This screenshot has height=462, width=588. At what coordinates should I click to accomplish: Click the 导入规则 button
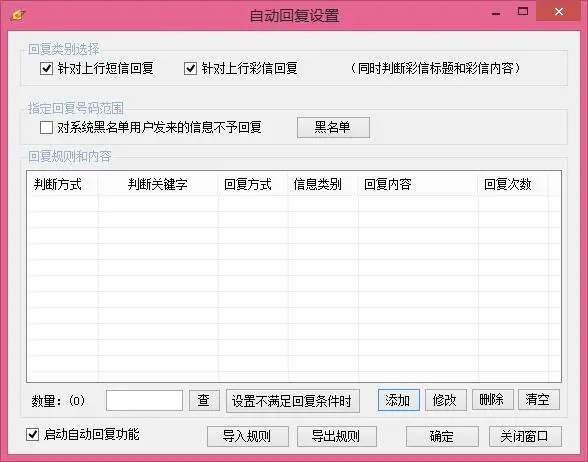(248, 436)
